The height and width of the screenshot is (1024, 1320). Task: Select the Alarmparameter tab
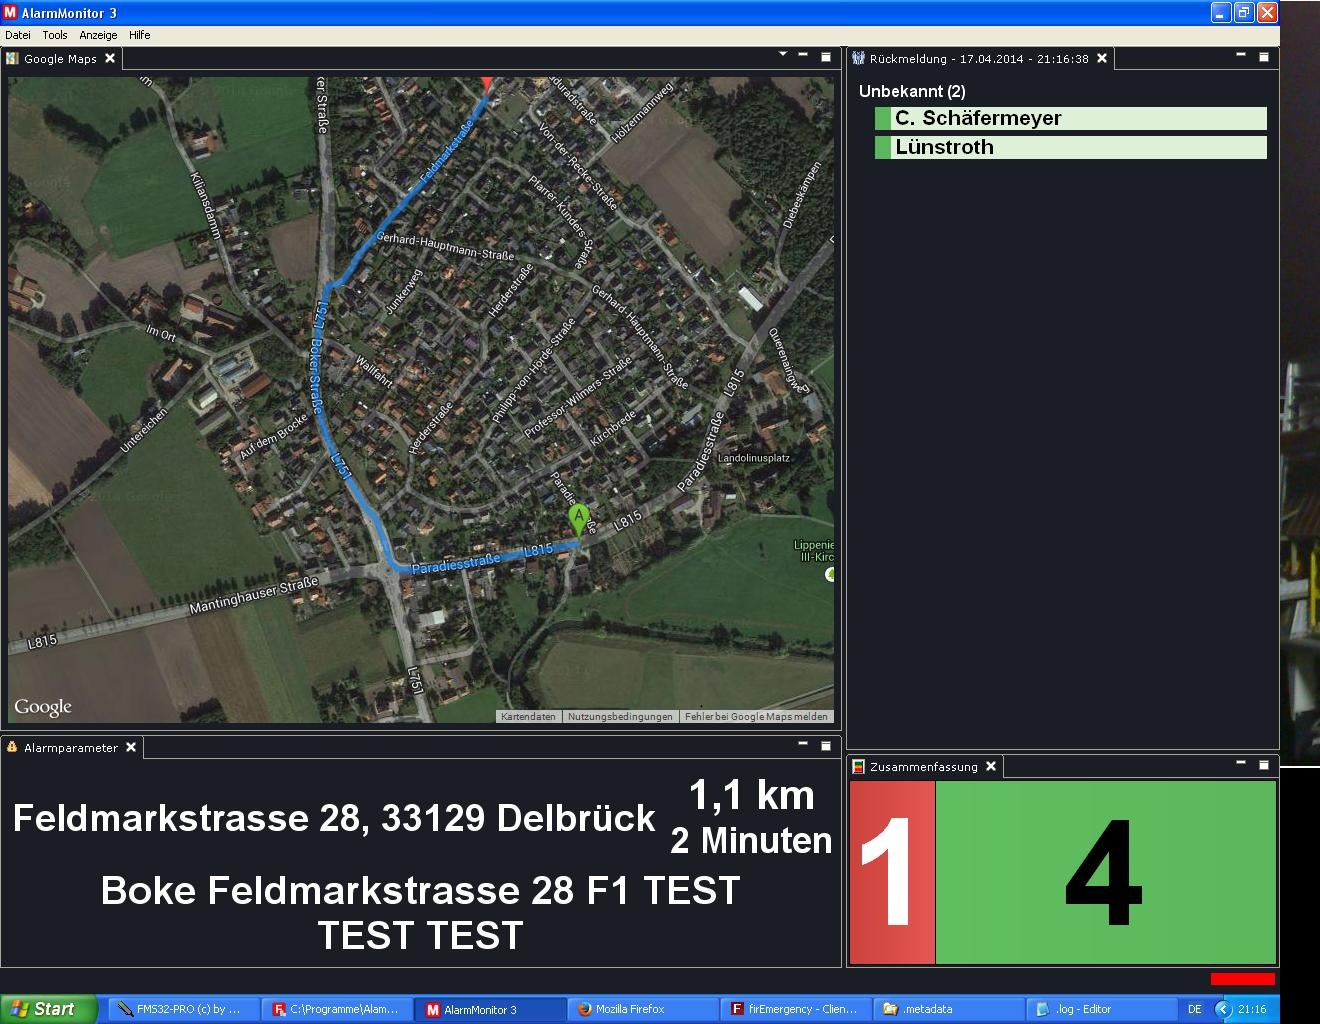click(x=70, y=748)
